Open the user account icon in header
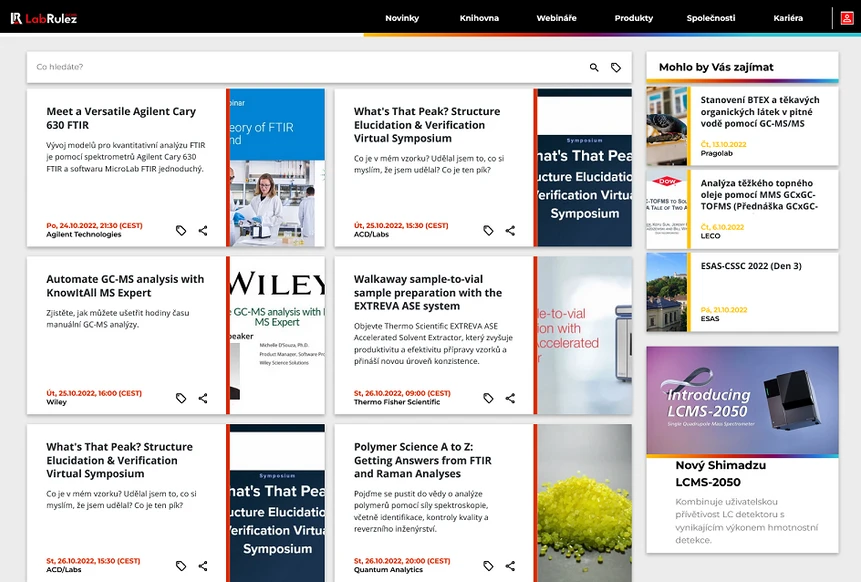861x582 pixels. pyautogui.click(x=847, y=18)
